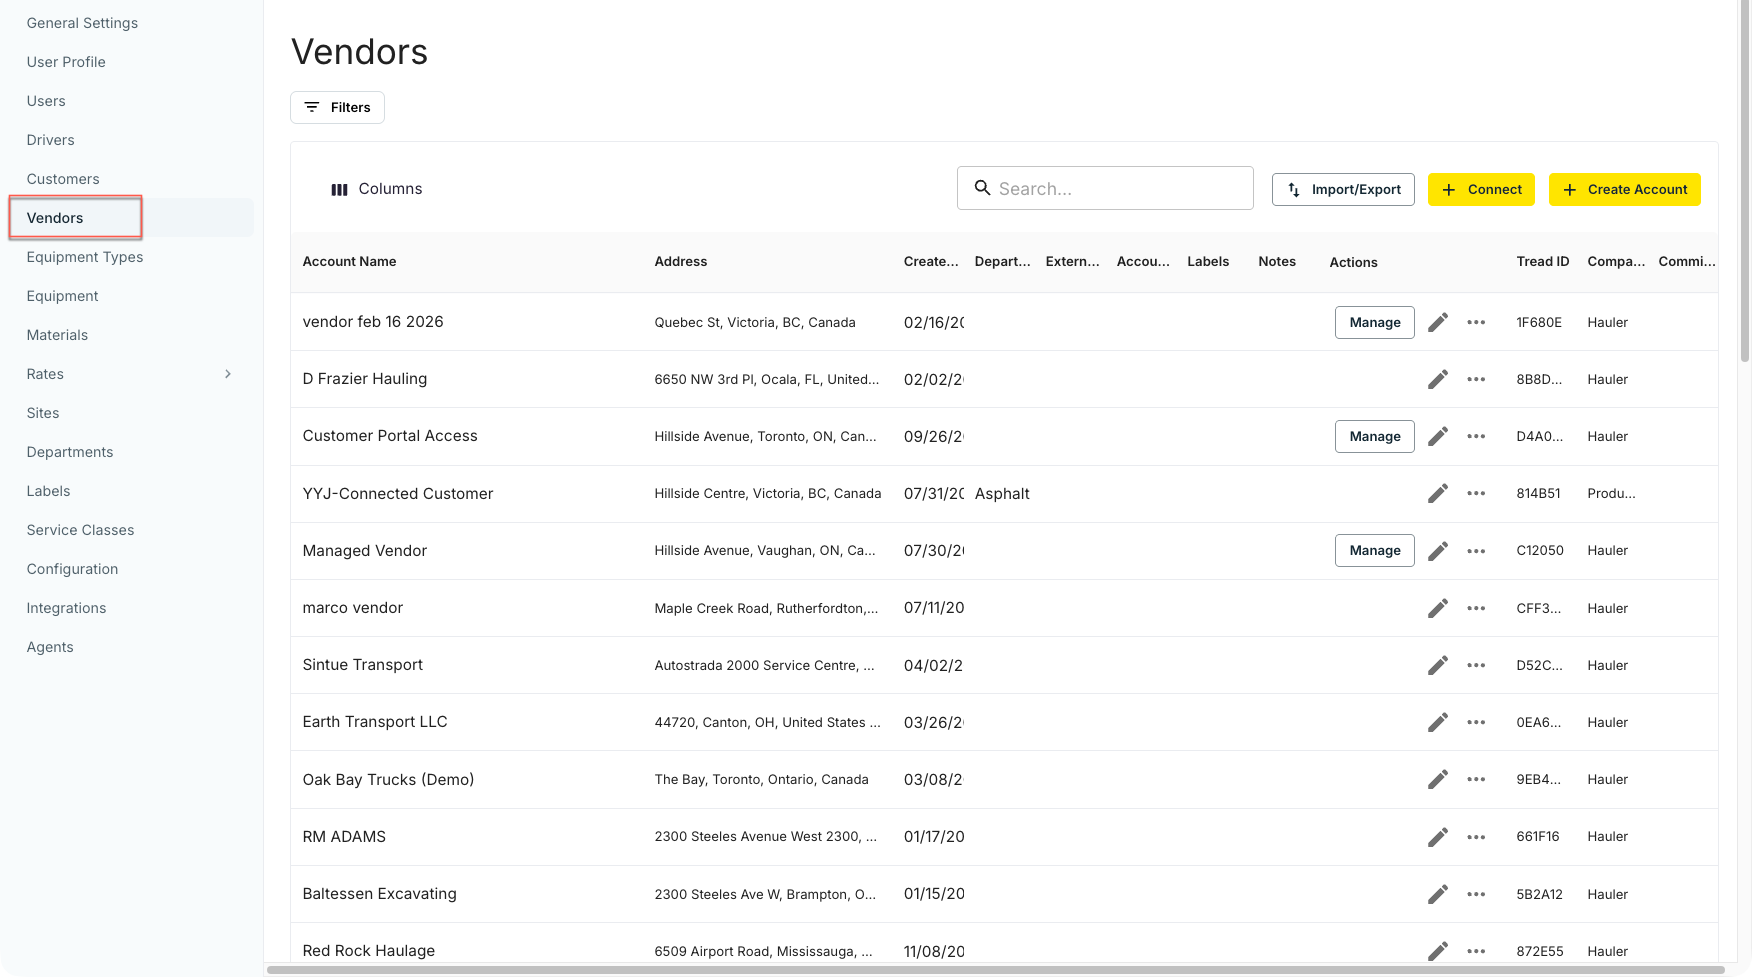The width and height of the screenshot is (1752, 977).
Task: Navigate to Labels in sidebar
Action: [x=48, y=491]
